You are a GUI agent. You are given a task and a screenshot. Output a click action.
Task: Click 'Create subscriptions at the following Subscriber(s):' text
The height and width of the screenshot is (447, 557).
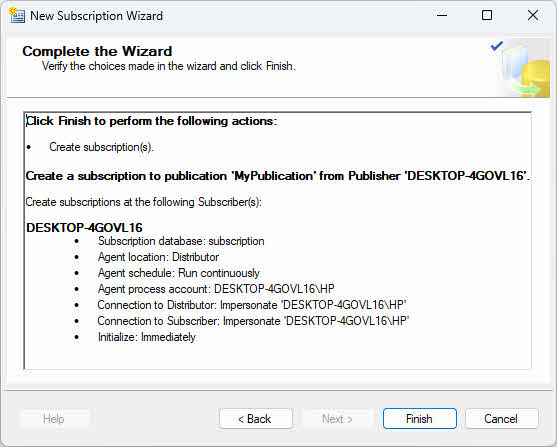click(x=144, y=202)
